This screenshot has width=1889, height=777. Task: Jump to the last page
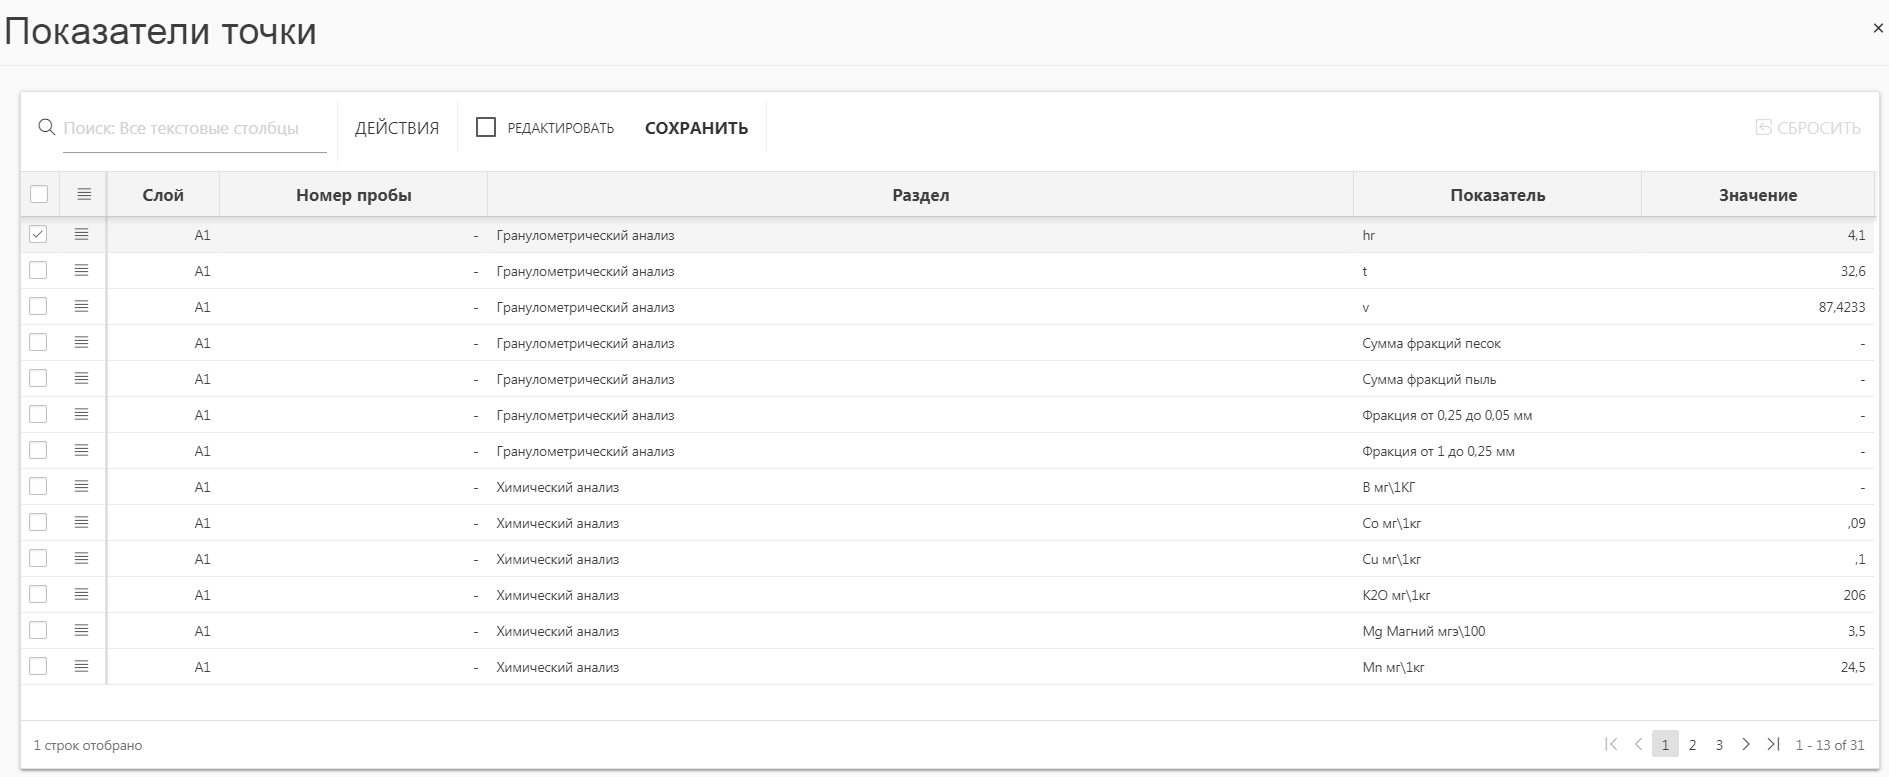(x=1773, y=744)
